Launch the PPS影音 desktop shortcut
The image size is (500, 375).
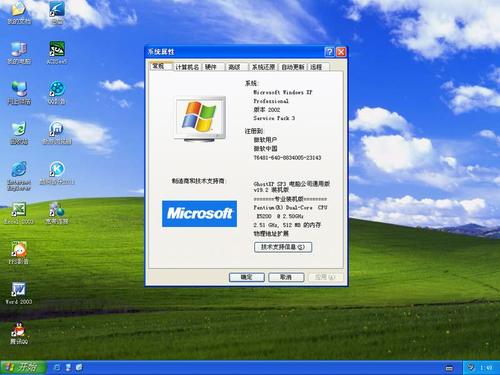[x=19, y=253]
